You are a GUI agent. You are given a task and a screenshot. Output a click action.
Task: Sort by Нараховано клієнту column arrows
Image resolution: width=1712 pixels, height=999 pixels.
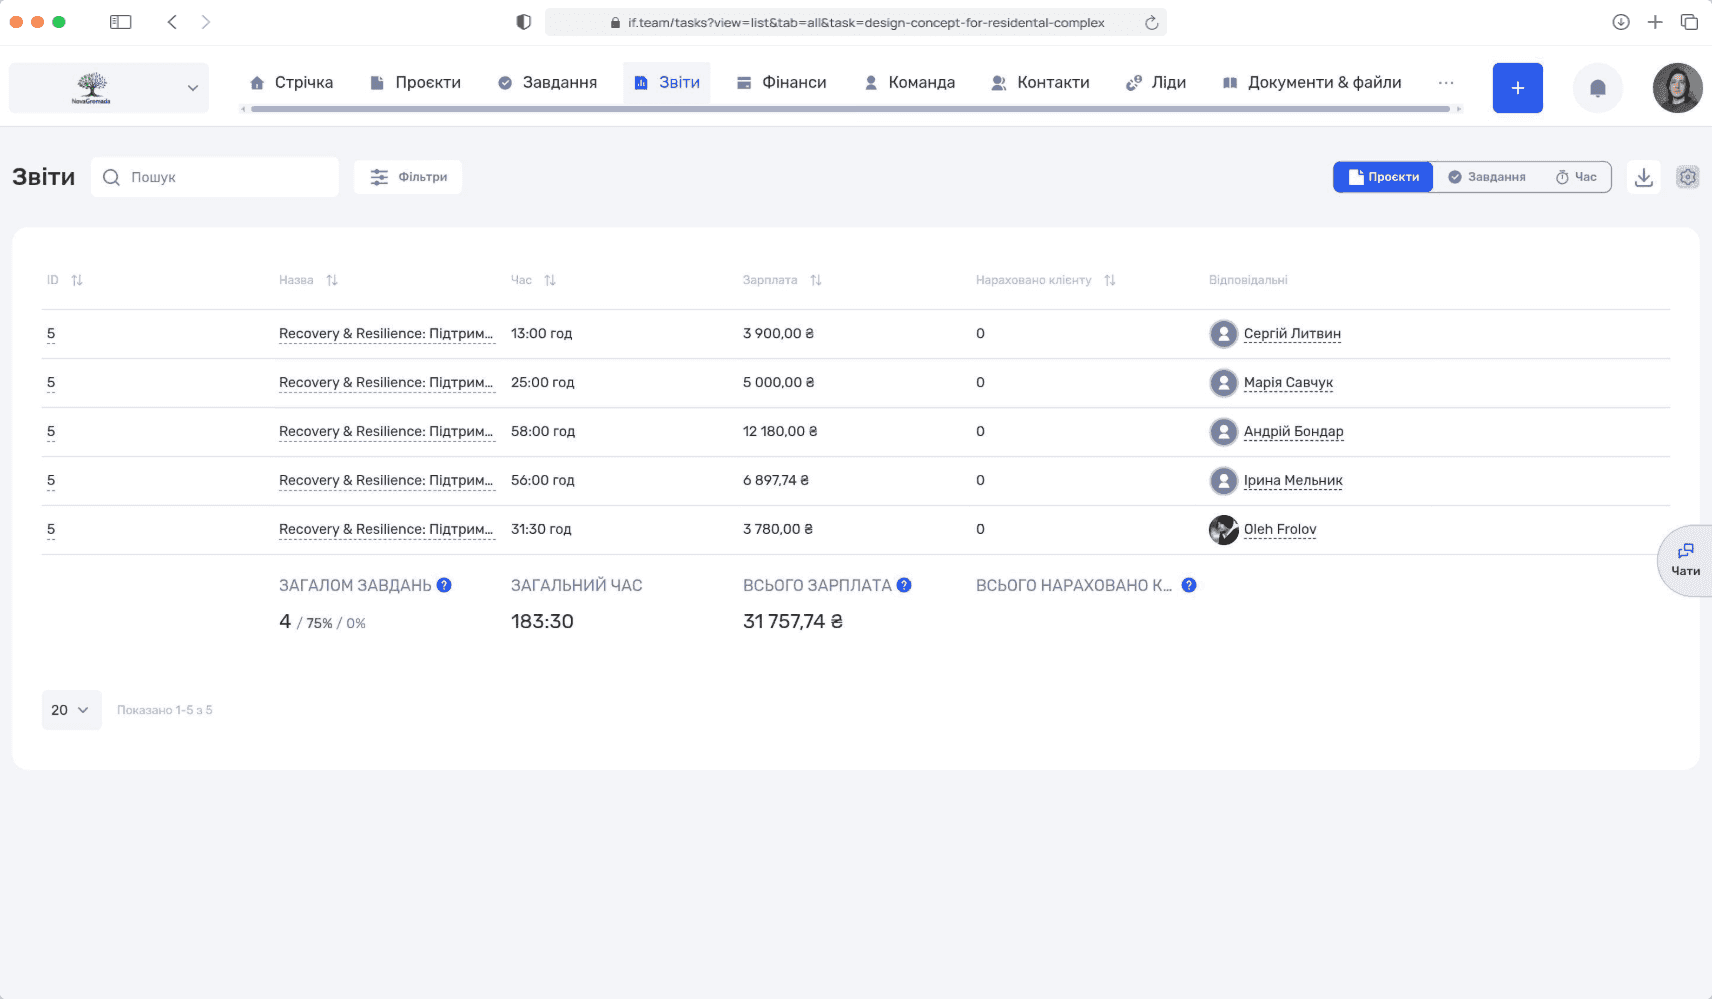point(1110,280)
